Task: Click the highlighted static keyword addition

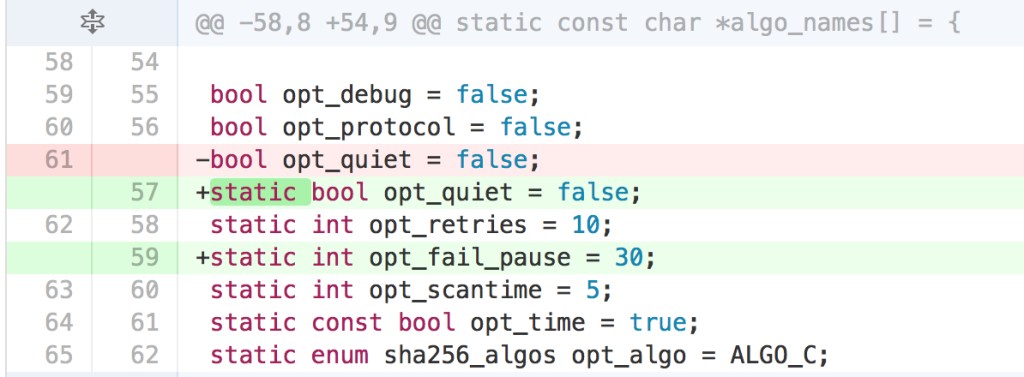Action: point(260,193)
